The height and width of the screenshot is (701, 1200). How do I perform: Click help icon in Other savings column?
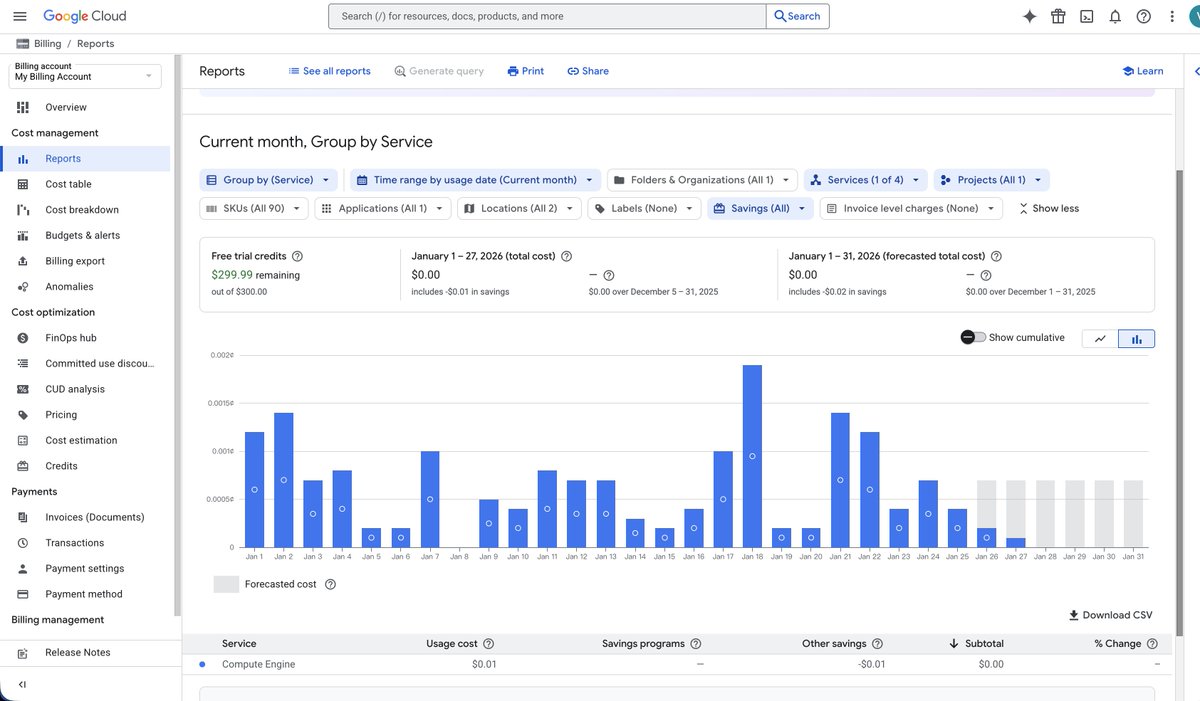[x=878, y=644]
